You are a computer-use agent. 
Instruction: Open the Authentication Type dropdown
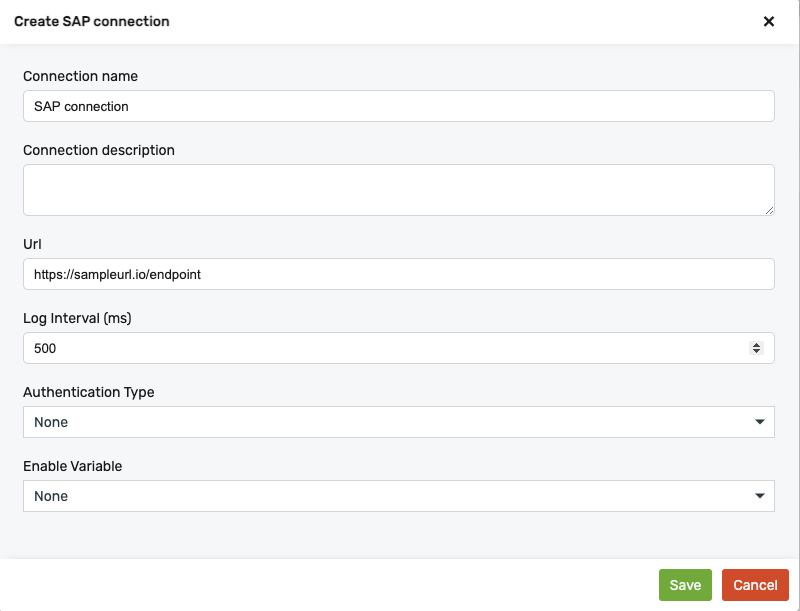pyautogui.click(x=398, y=422)
